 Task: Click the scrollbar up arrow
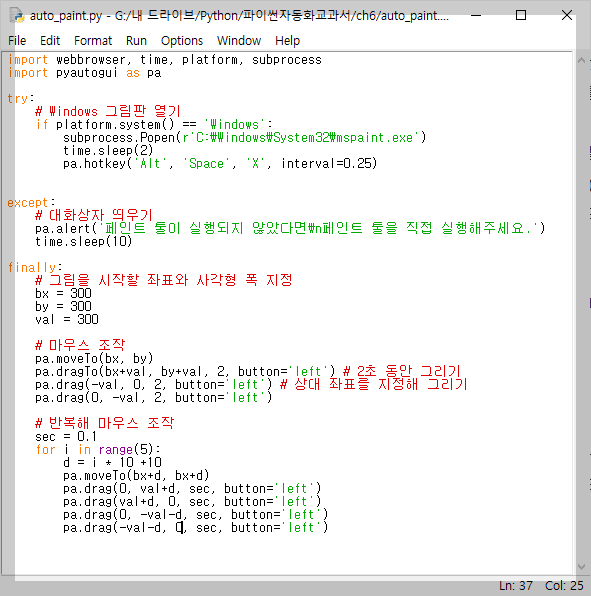[x=581, y=60]
